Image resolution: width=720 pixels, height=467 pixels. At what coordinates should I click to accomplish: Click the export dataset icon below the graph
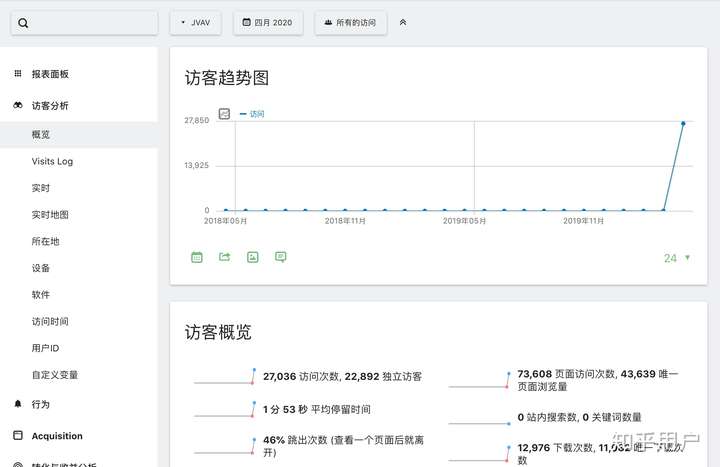tap(225, 257)
